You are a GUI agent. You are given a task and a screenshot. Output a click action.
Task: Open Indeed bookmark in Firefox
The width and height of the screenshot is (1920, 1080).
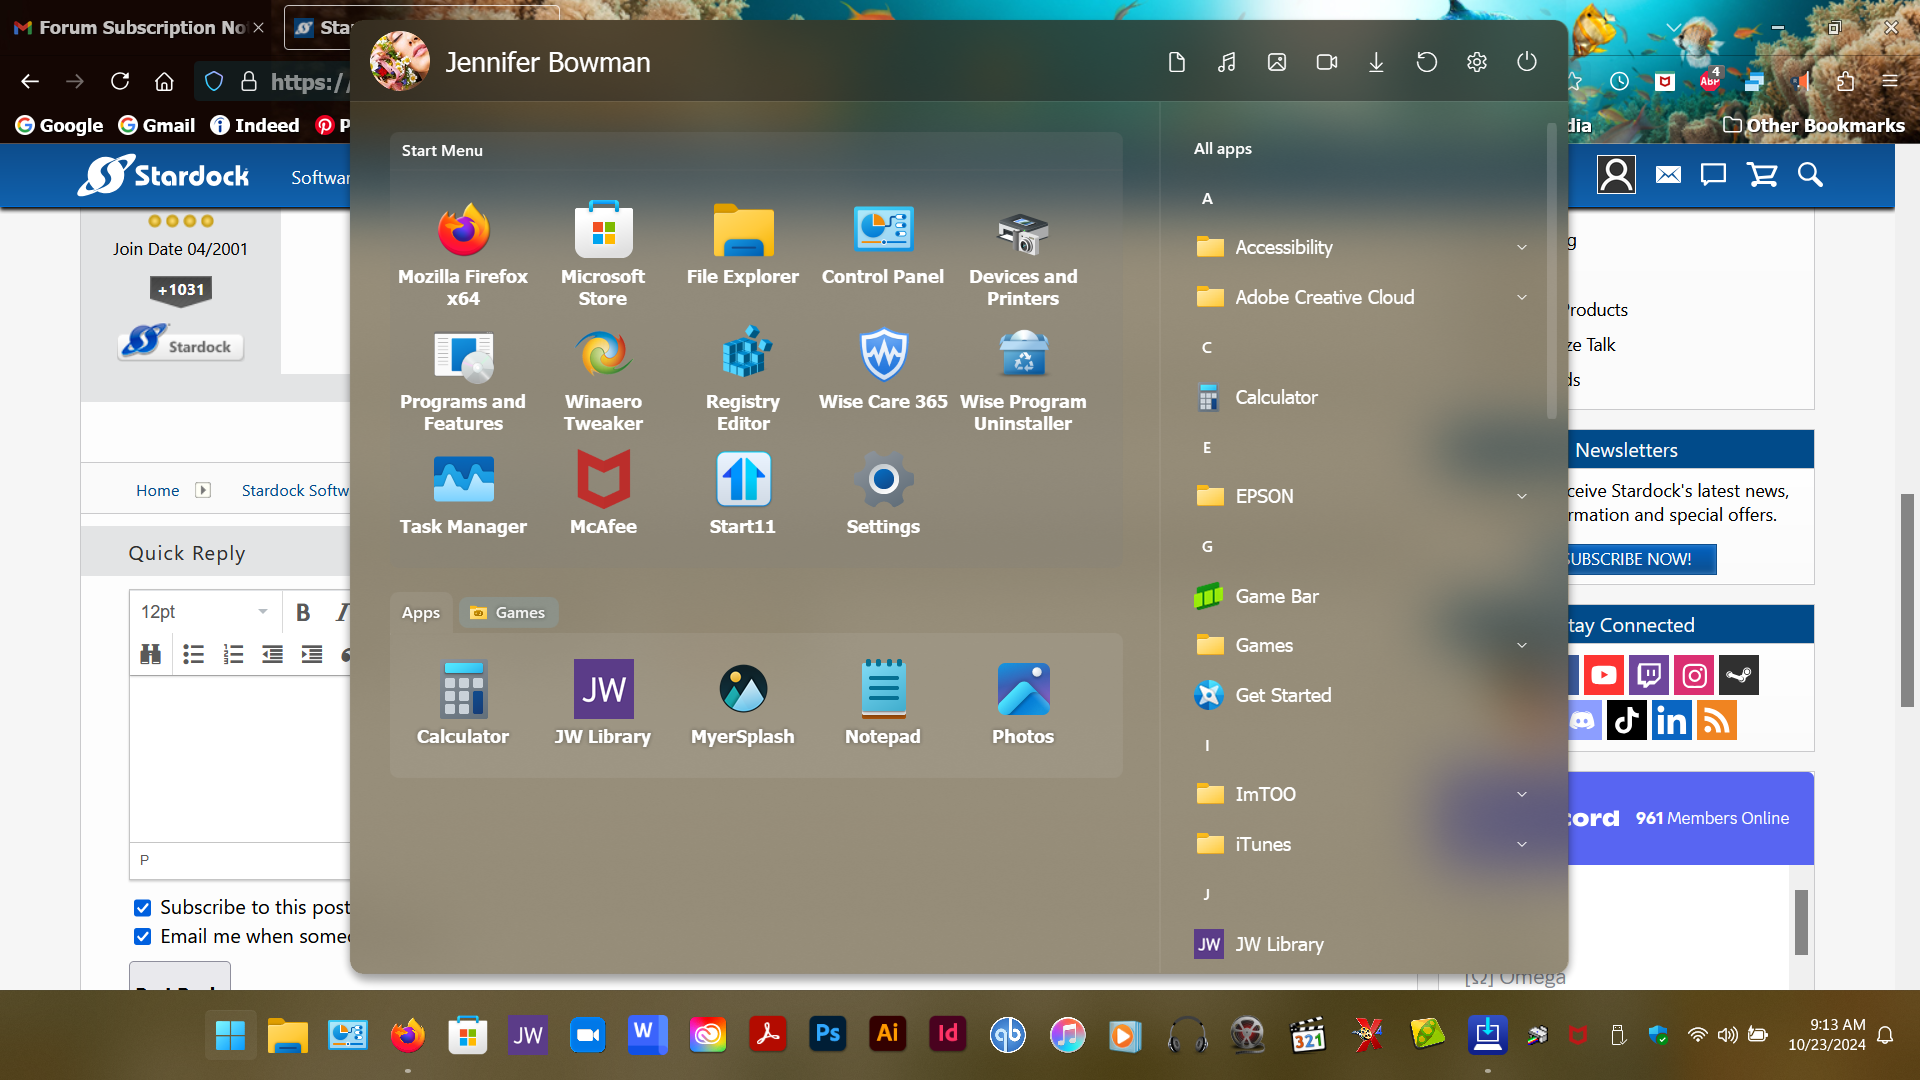pos(255,125)
